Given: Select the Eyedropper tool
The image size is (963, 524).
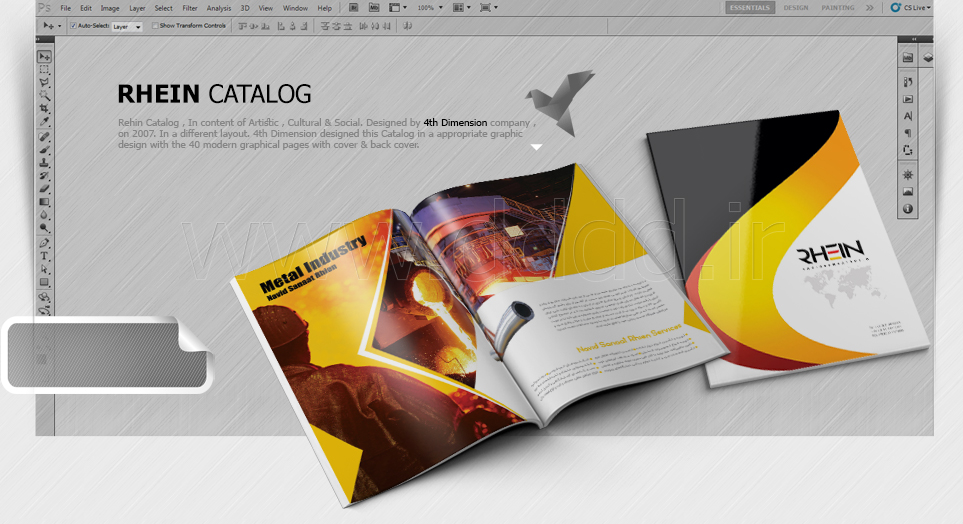Looking at the screenshot, I should (x=44, y=122).
